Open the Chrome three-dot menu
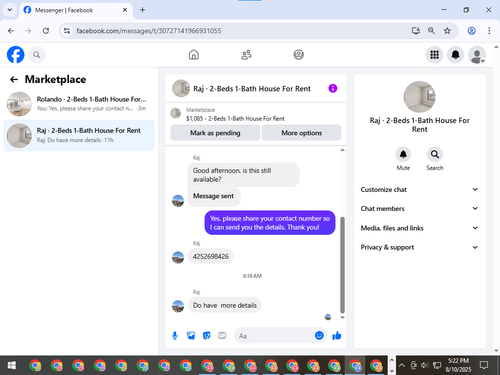 [x=489, y=31]
